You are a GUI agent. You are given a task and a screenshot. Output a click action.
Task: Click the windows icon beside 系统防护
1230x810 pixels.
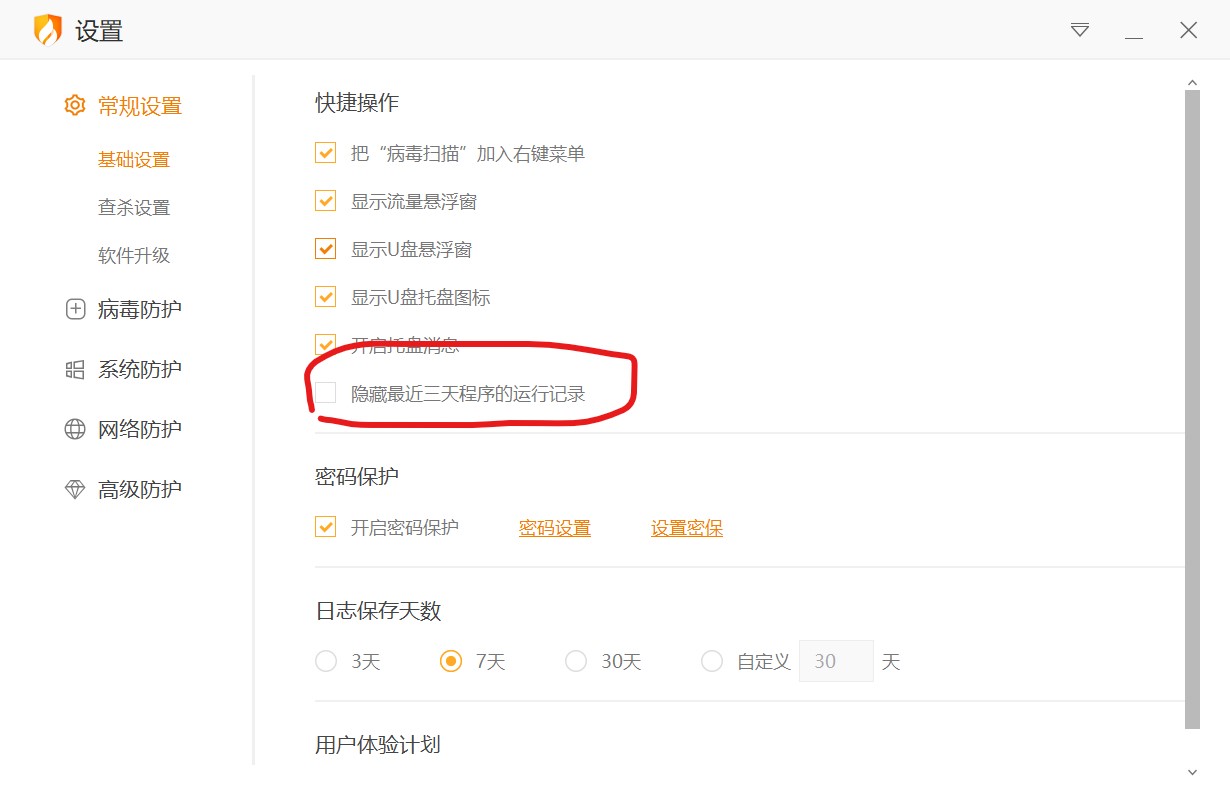point(75,370)
